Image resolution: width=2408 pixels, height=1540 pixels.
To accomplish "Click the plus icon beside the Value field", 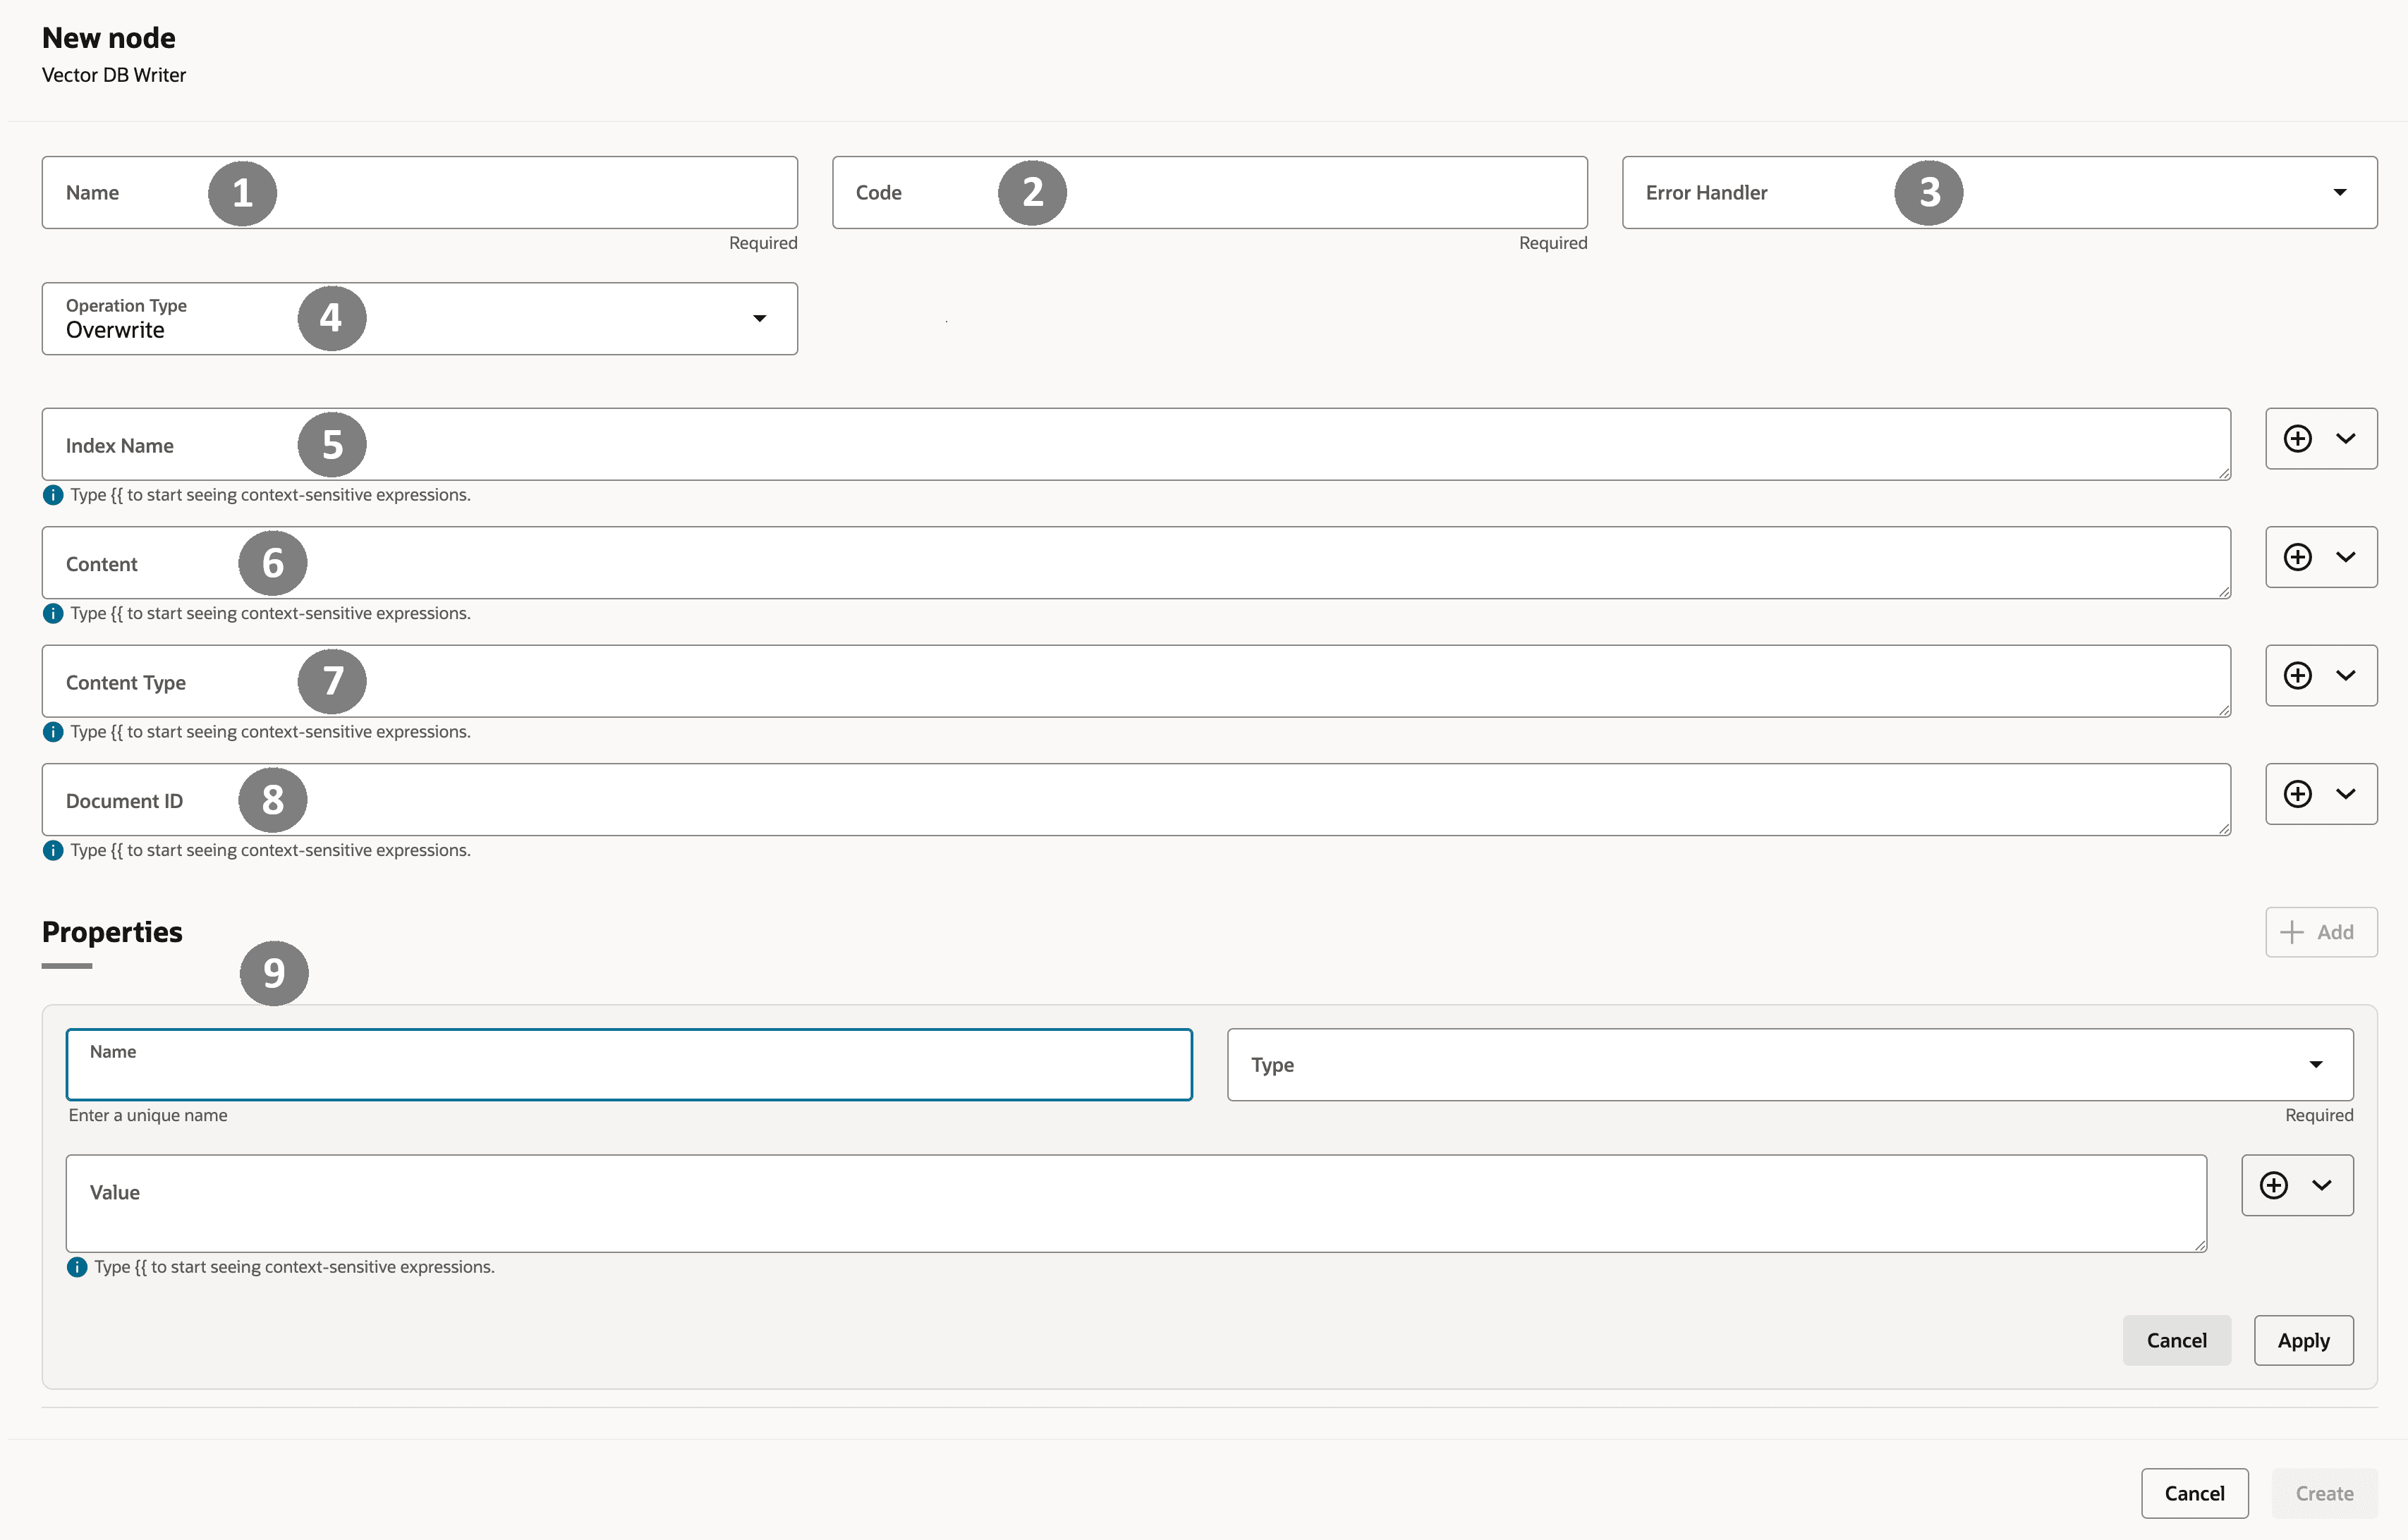I will (x=2274, y=1185).
